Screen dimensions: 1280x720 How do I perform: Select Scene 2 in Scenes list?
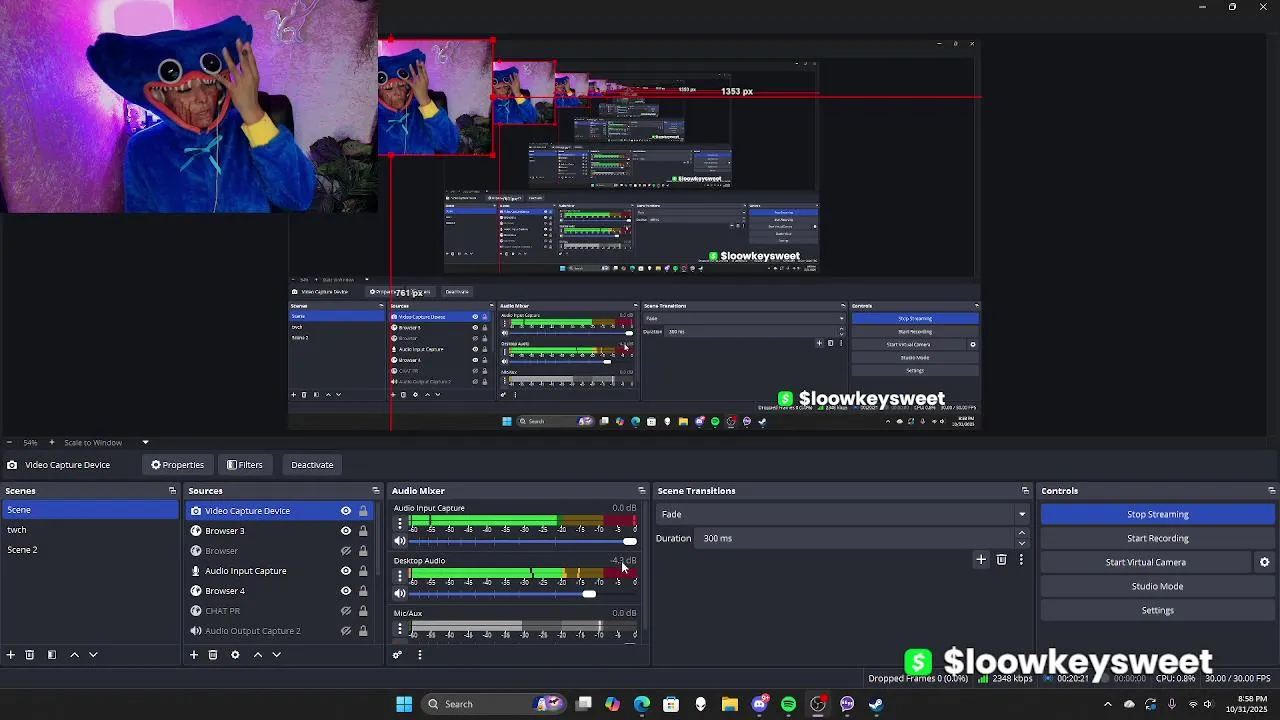[90, 550]
